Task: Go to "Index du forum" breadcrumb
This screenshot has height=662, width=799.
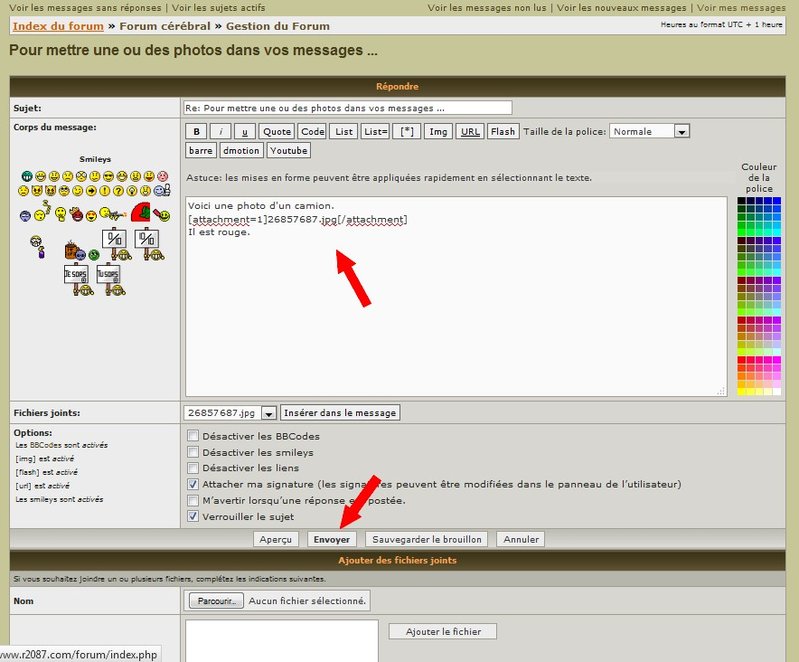Action: coord(56,24)
